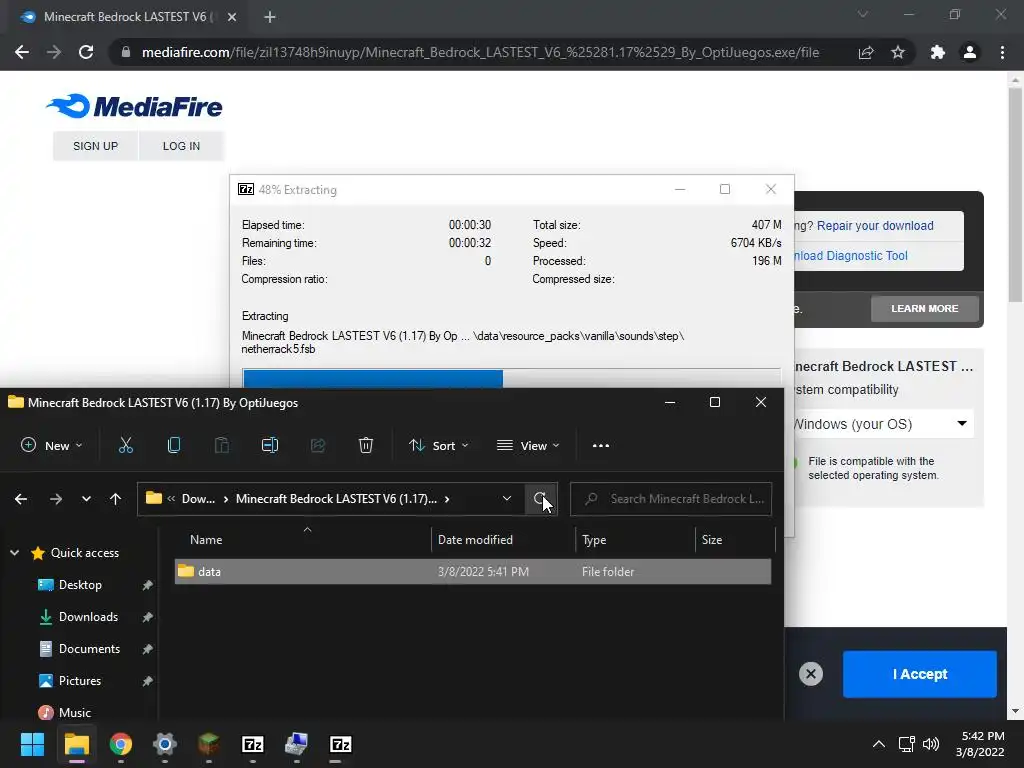Click the LOG IN button on MediaFire
This screenshot has width=1024, height=768.
point(182,146)
